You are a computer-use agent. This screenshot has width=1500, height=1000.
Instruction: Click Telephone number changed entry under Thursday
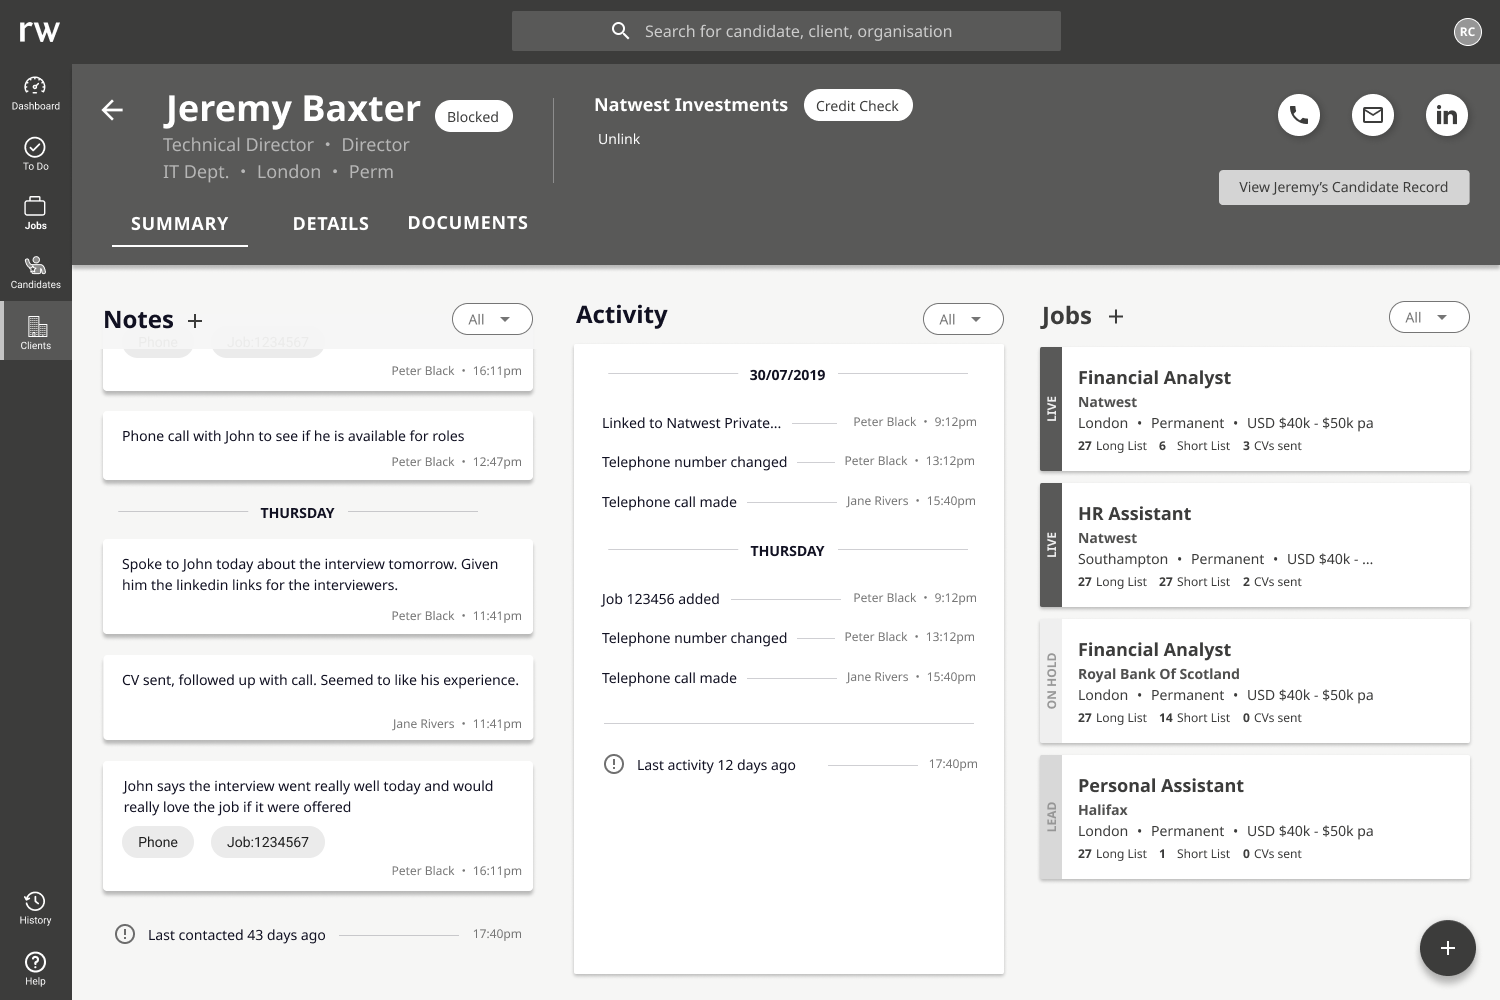[x=789, y=638]
